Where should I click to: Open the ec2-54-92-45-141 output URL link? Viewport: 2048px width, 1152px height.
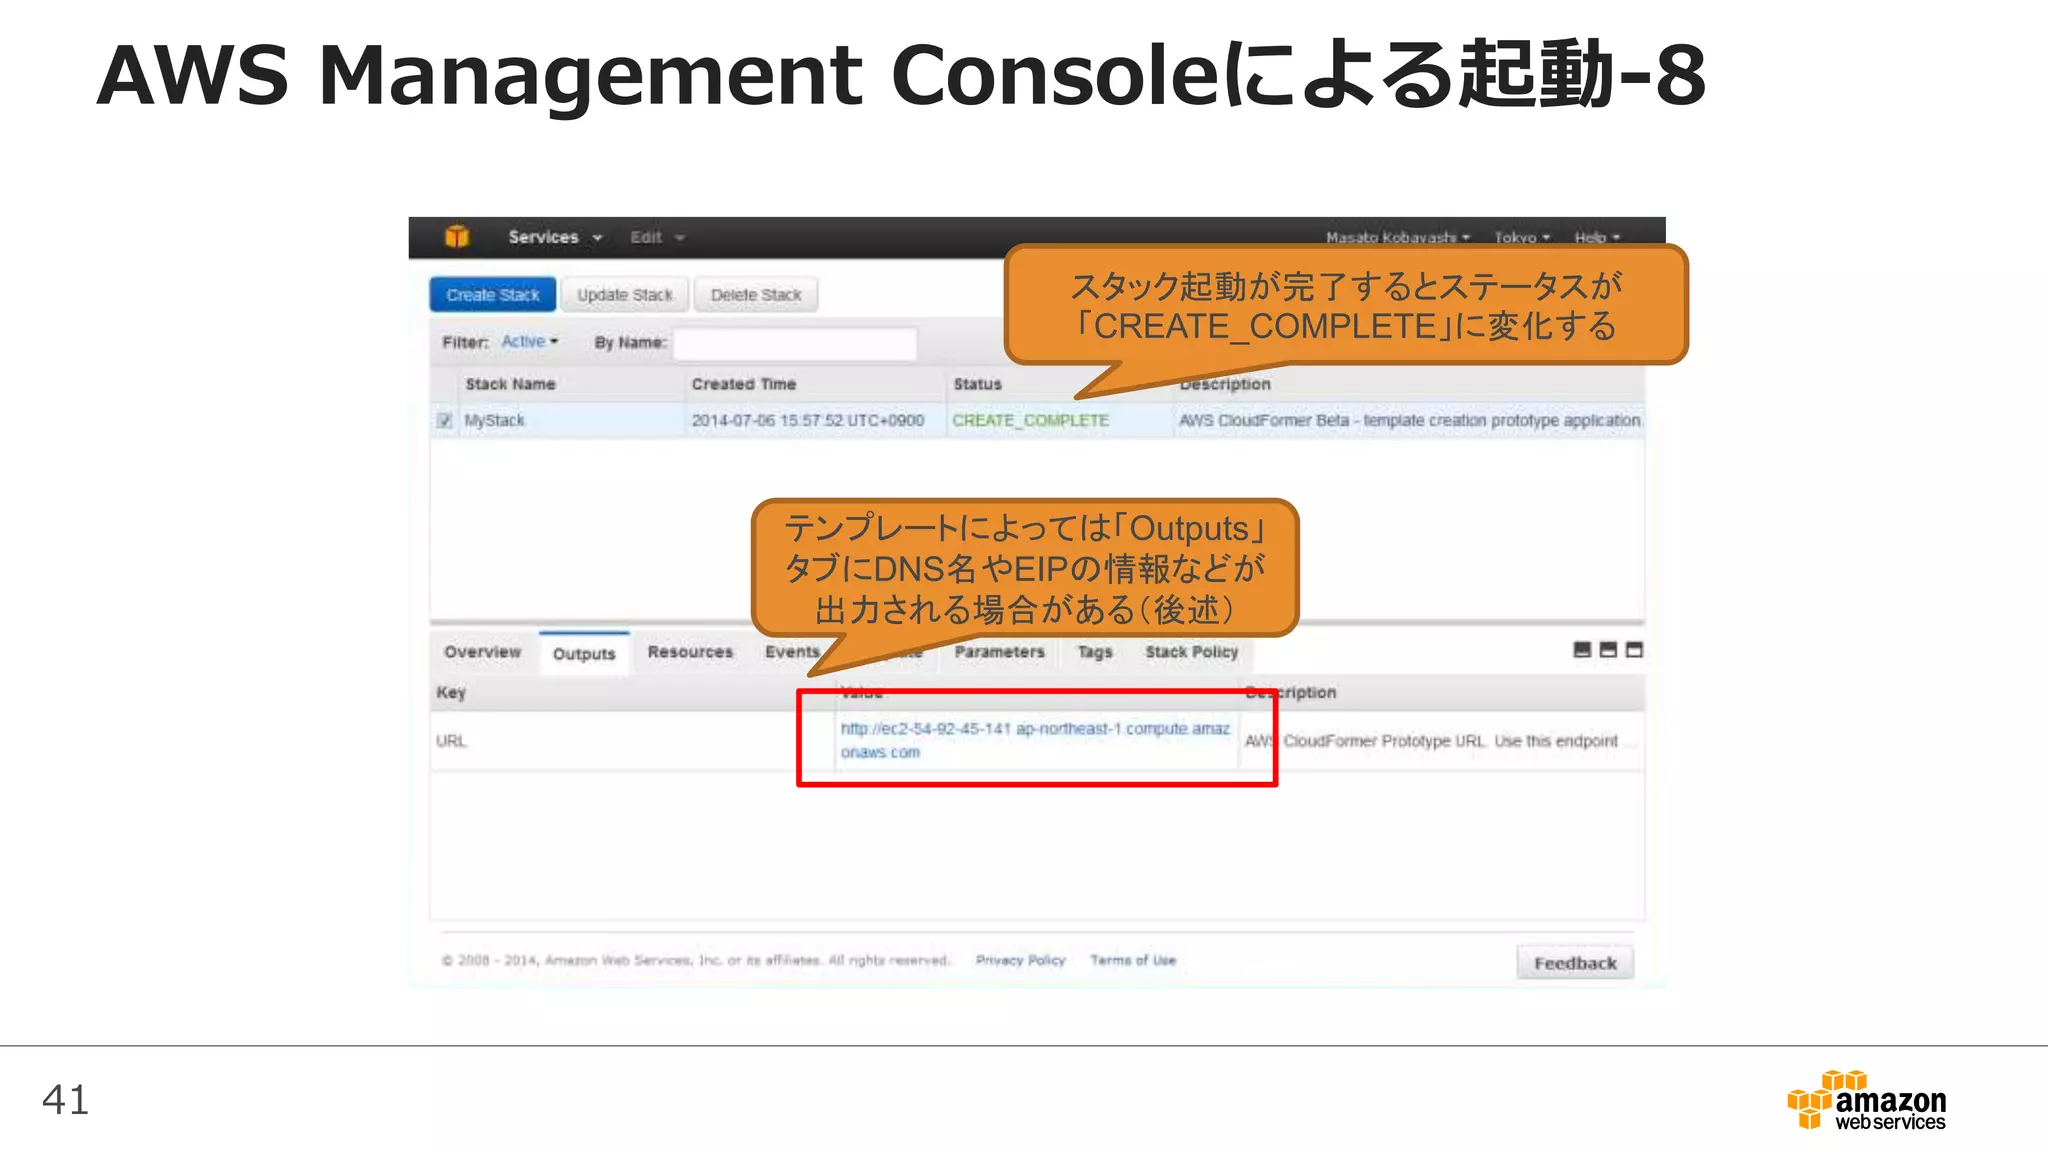coord(1035,740)
